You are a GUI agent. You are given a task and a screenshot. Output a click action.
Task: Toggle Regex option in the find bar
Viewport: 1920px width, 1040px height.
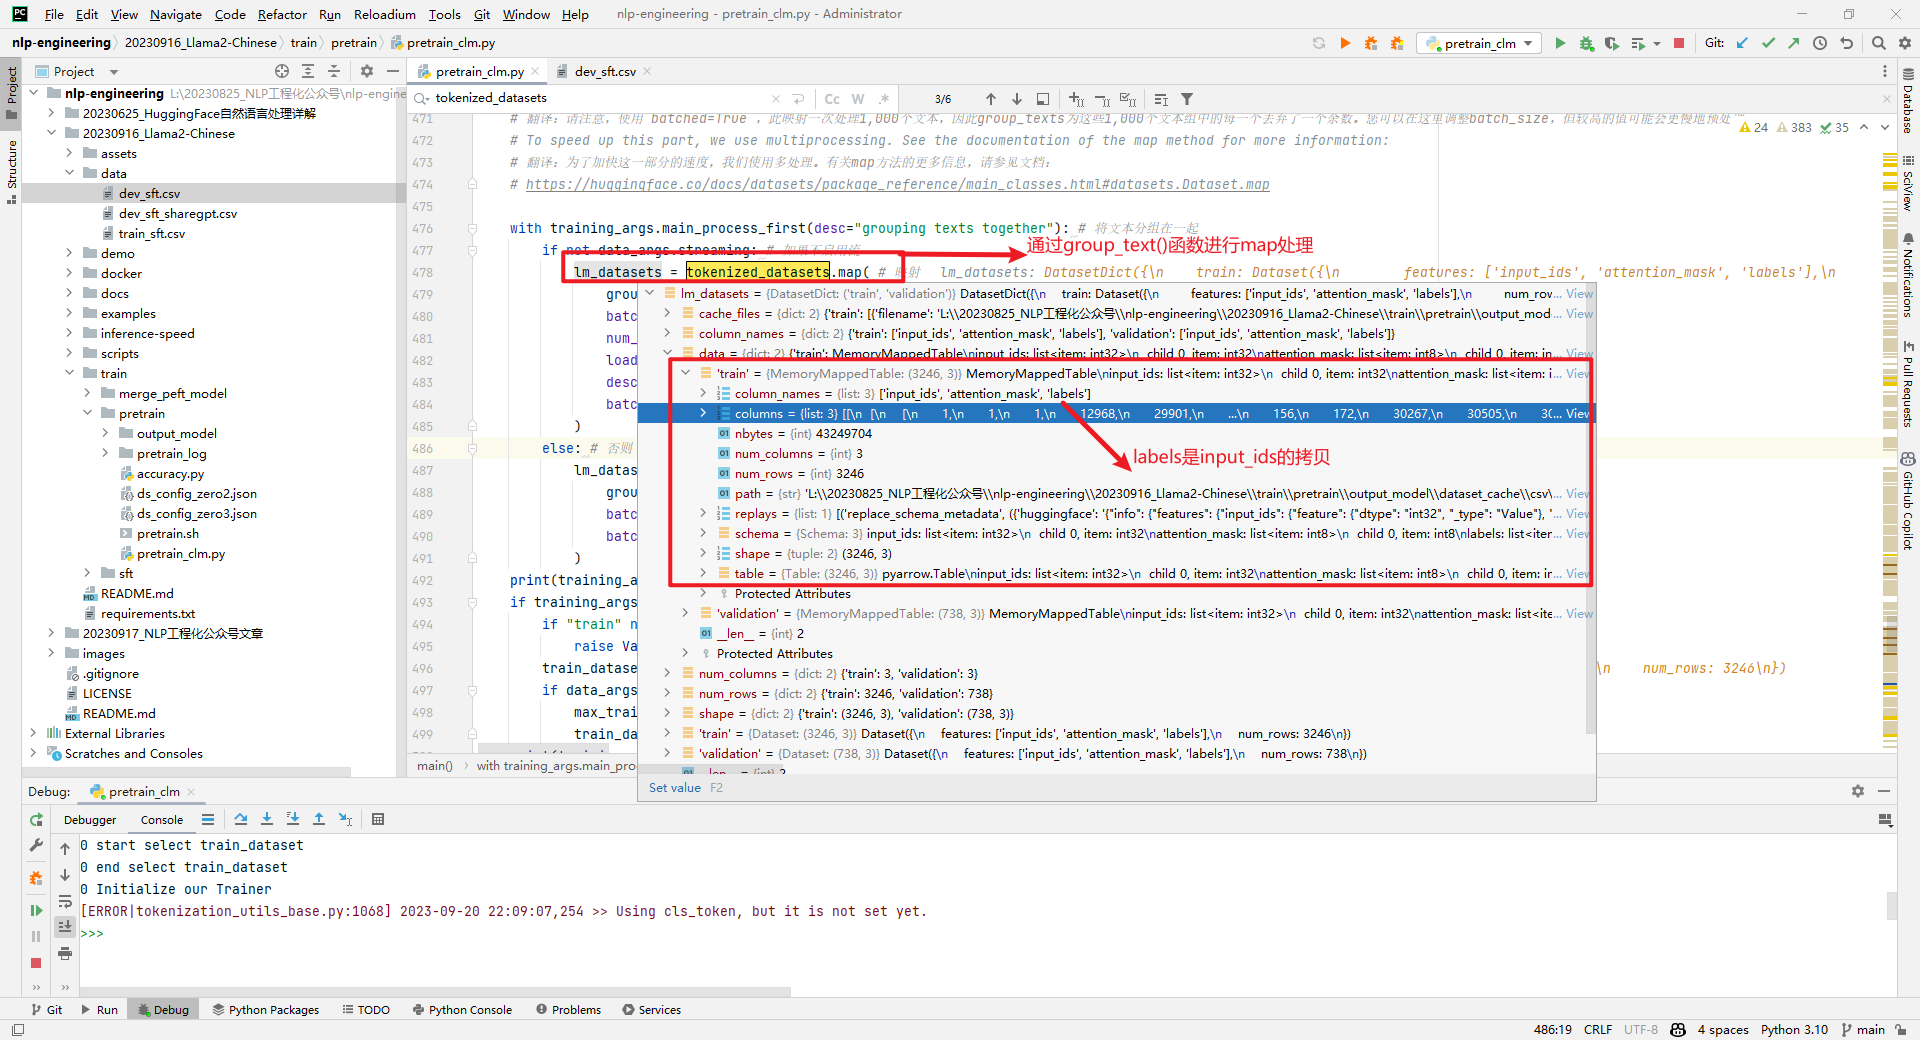[x=884, y=99]
